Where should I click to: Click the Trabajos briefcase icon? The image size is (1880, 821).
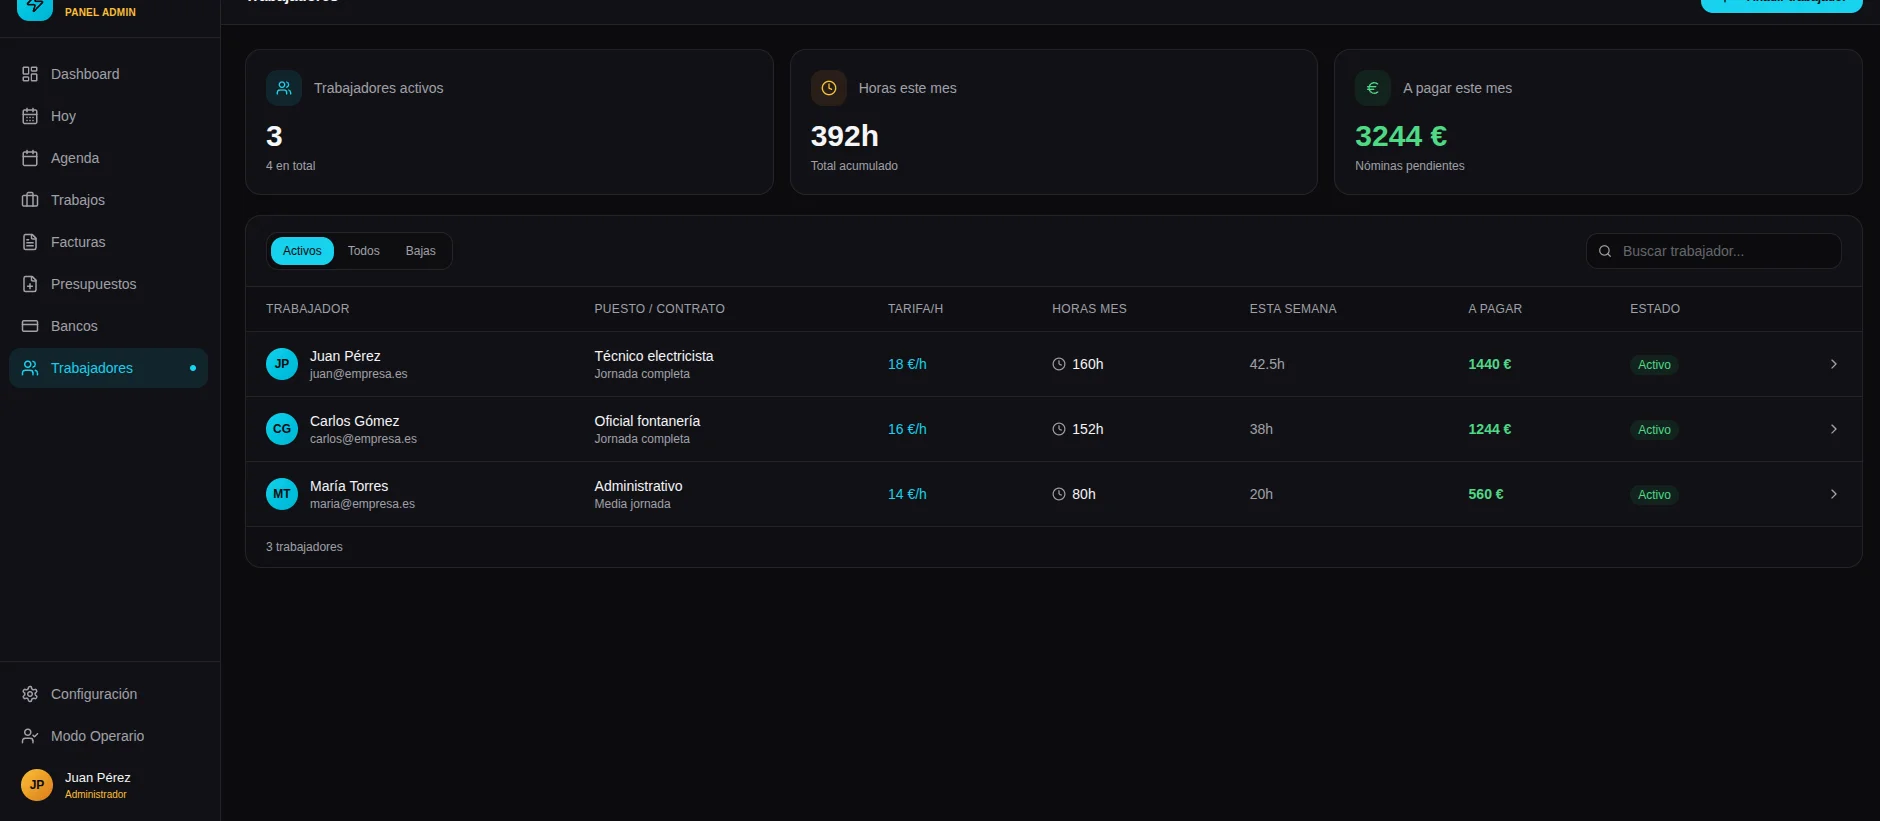[30, 200]
